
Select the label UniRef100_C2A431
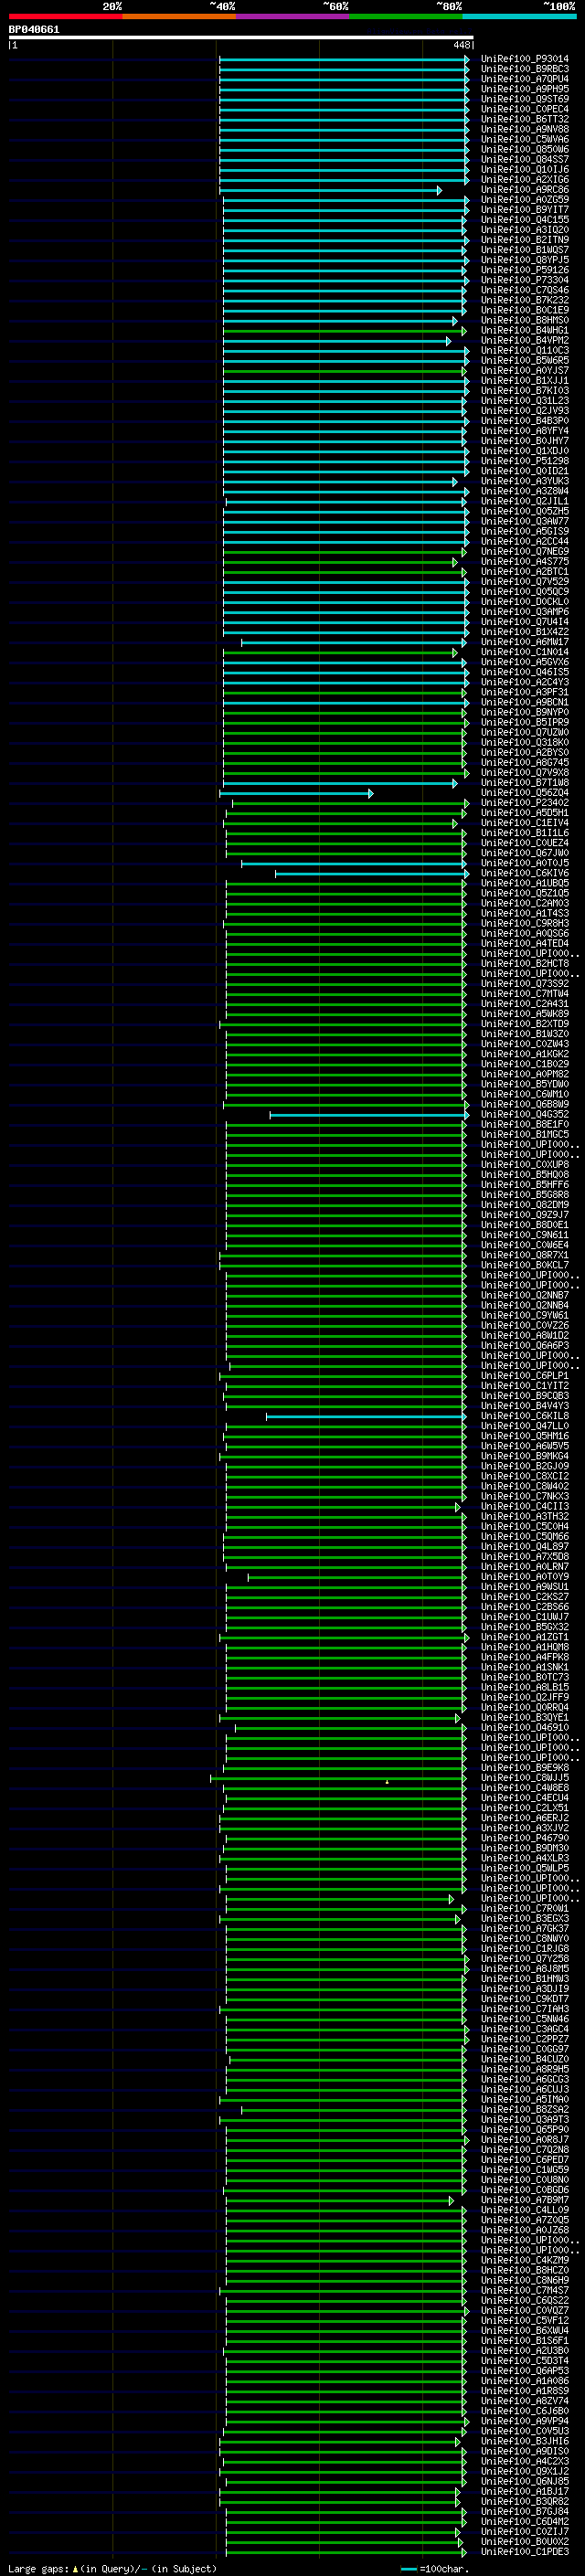click(525, 1003)
